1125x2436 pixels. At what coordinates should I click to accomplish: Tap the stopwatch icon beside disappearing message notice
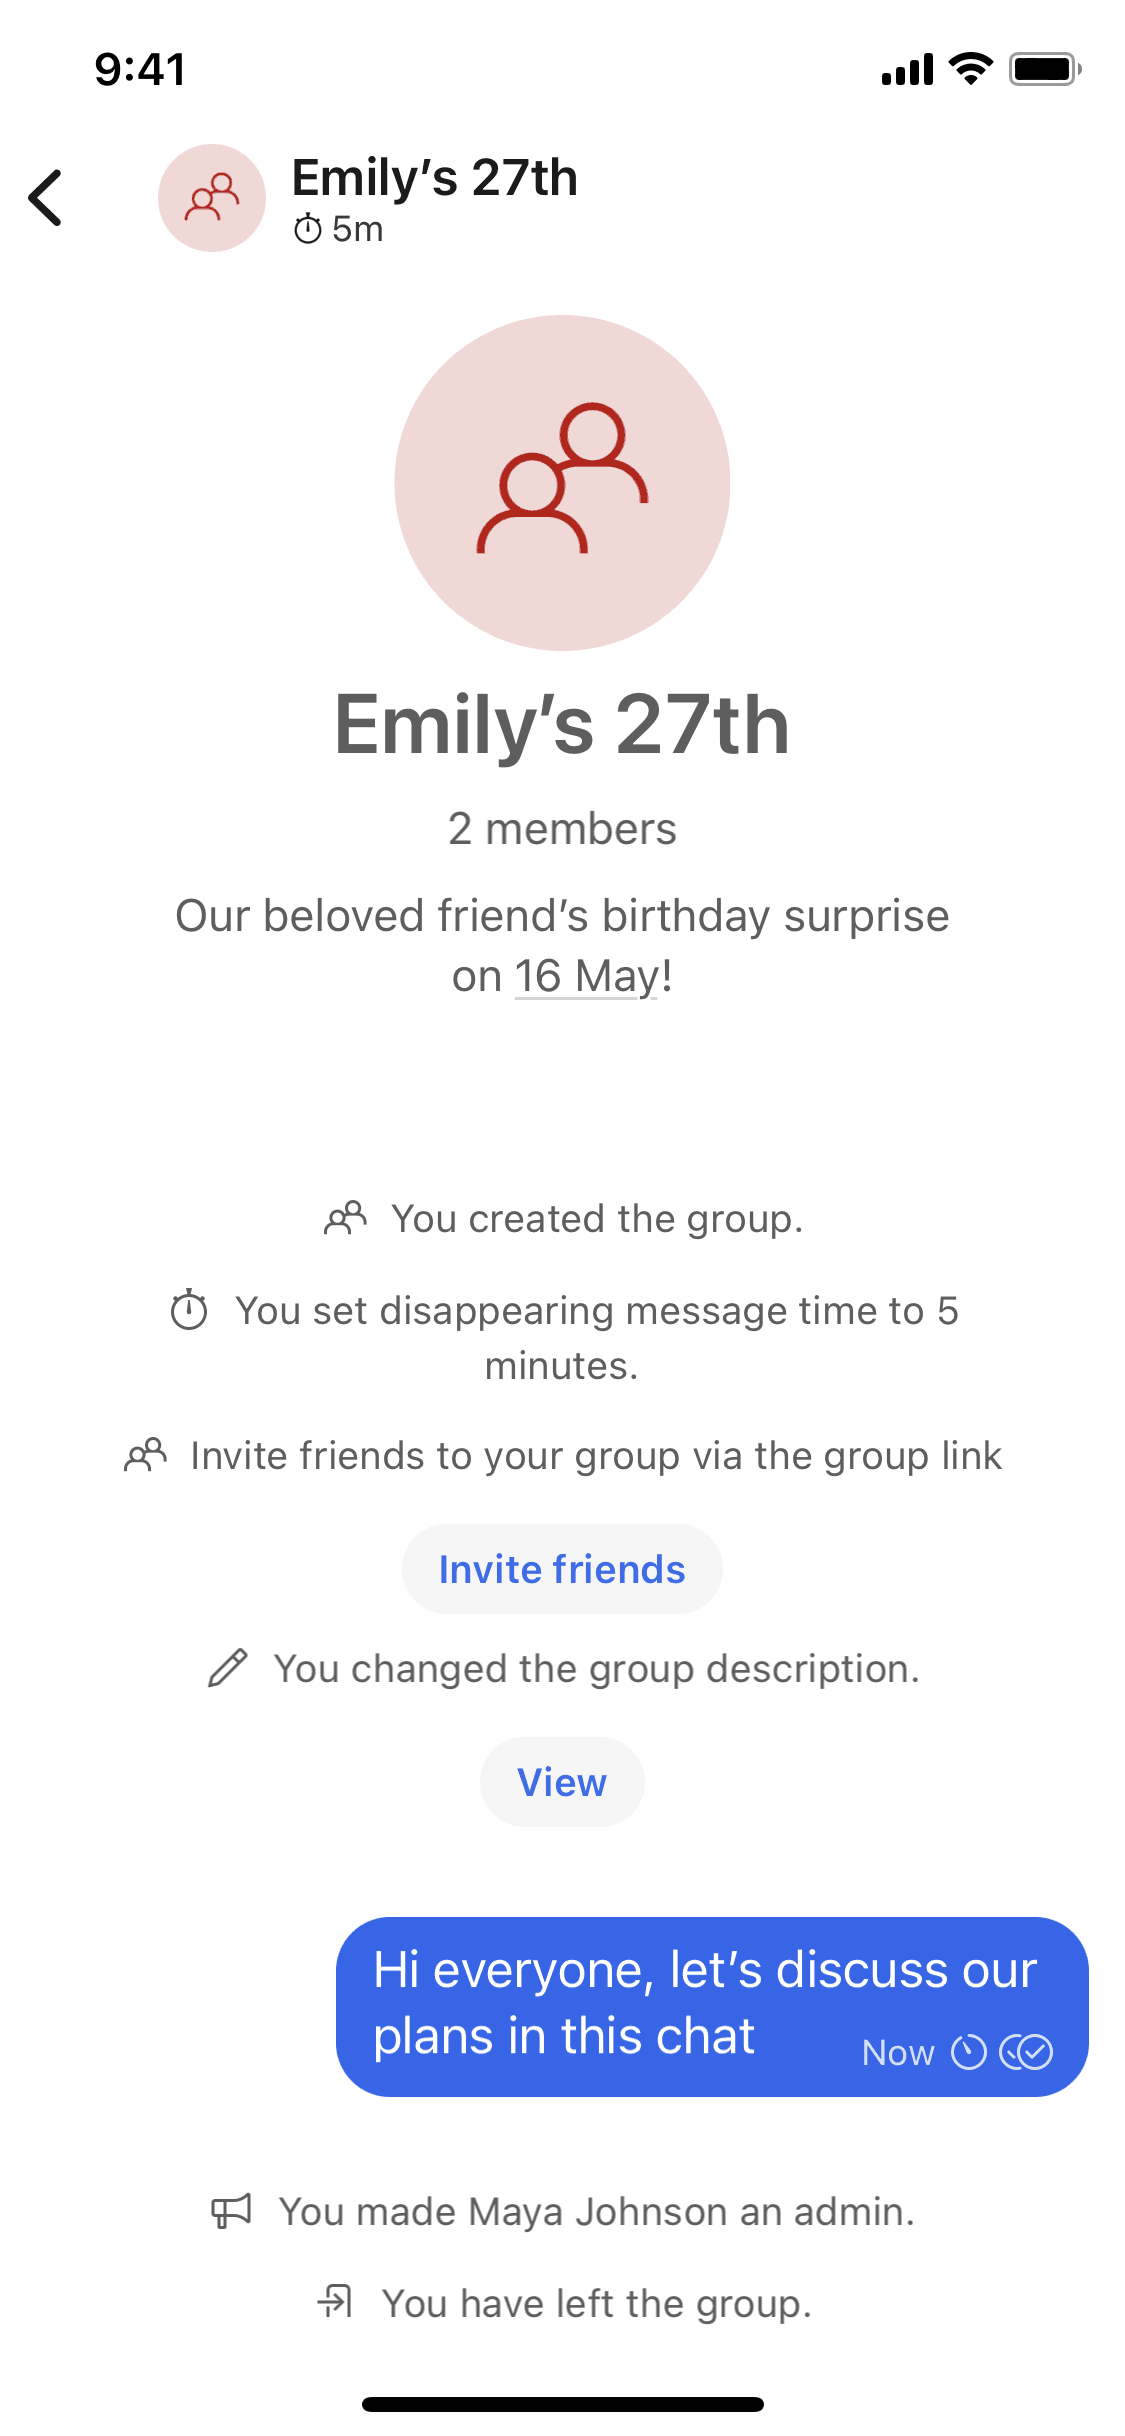pos(189,1310)
